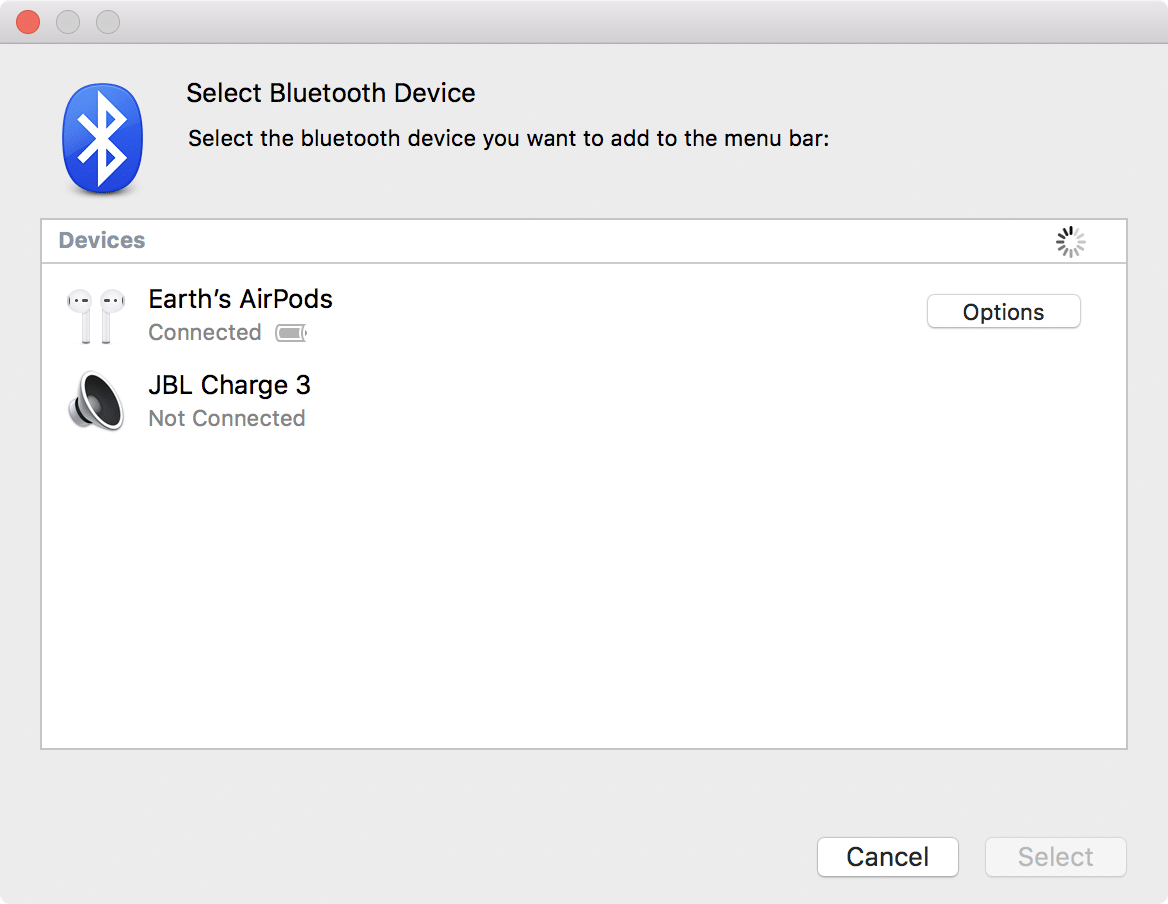This screenshot has height=904, width=1168.
Task: Click the AirPods device icon
Action: [95, 316]
